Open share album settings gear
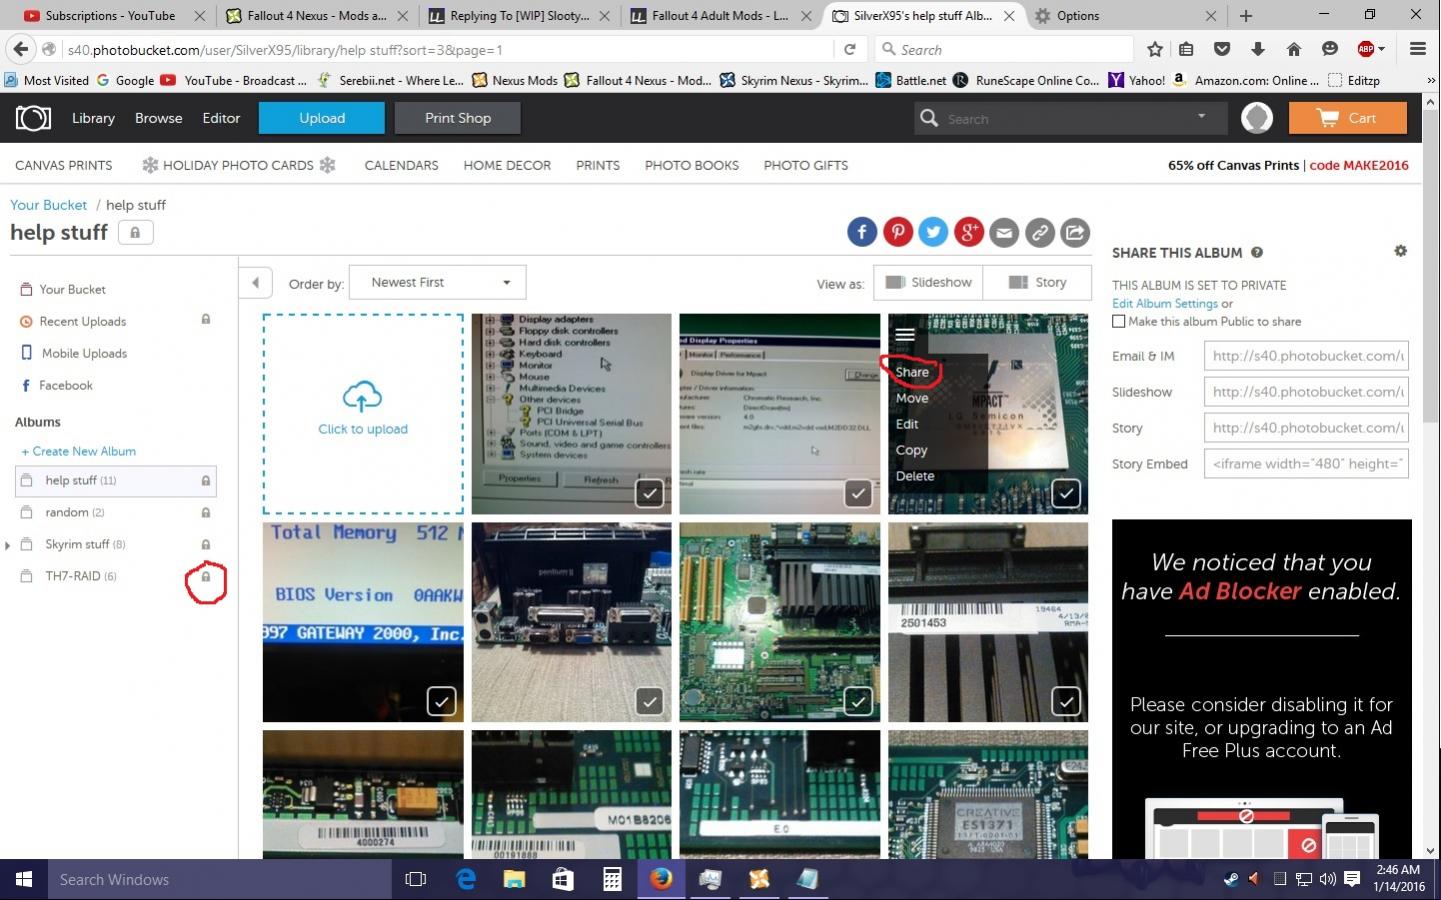The height and width of the screenshot is (900, 1441). [1401, 251]
